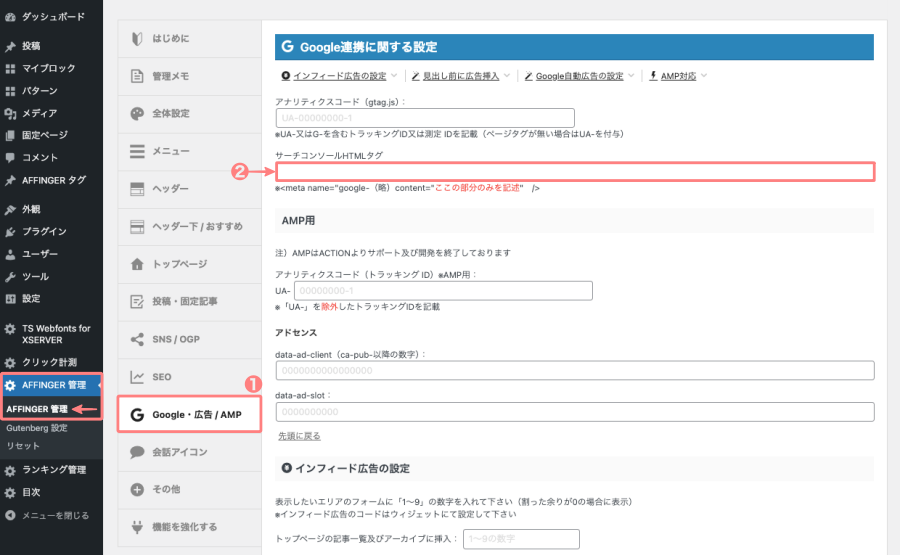Click the メニューを閉じる collapse arrow icon
Viewport: 900px width, 555px height.
tap(10, 515)
